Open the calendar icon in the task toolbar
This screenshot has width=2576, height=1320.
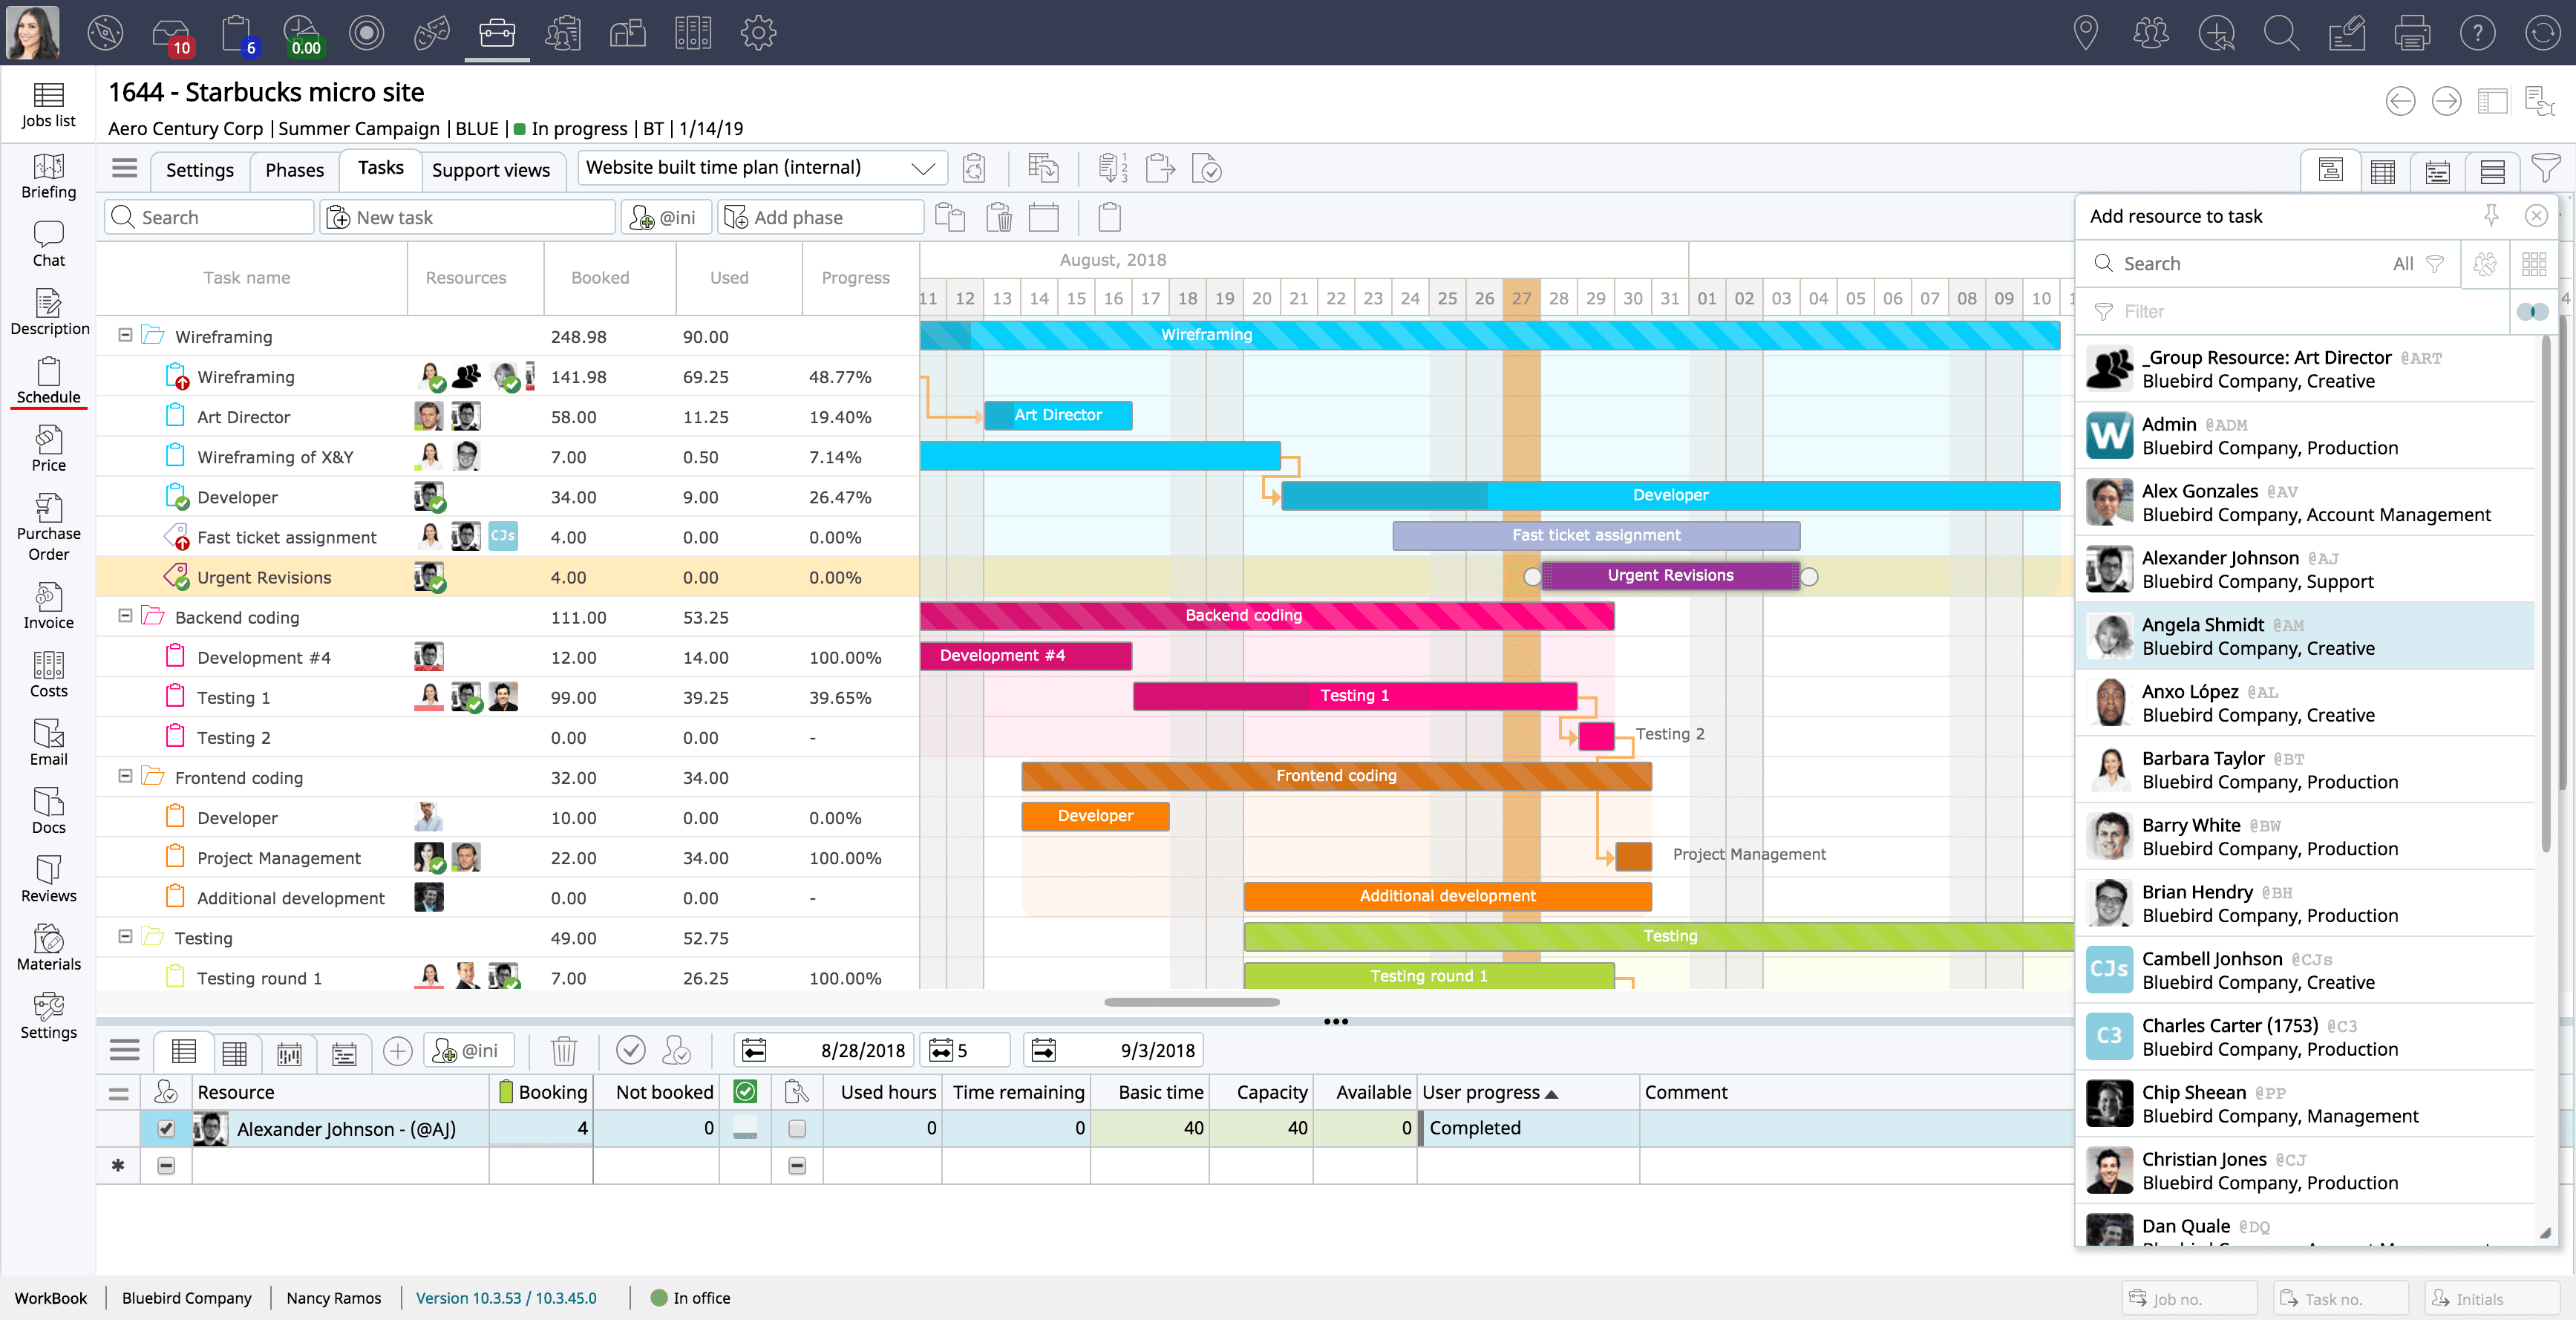1044,217
